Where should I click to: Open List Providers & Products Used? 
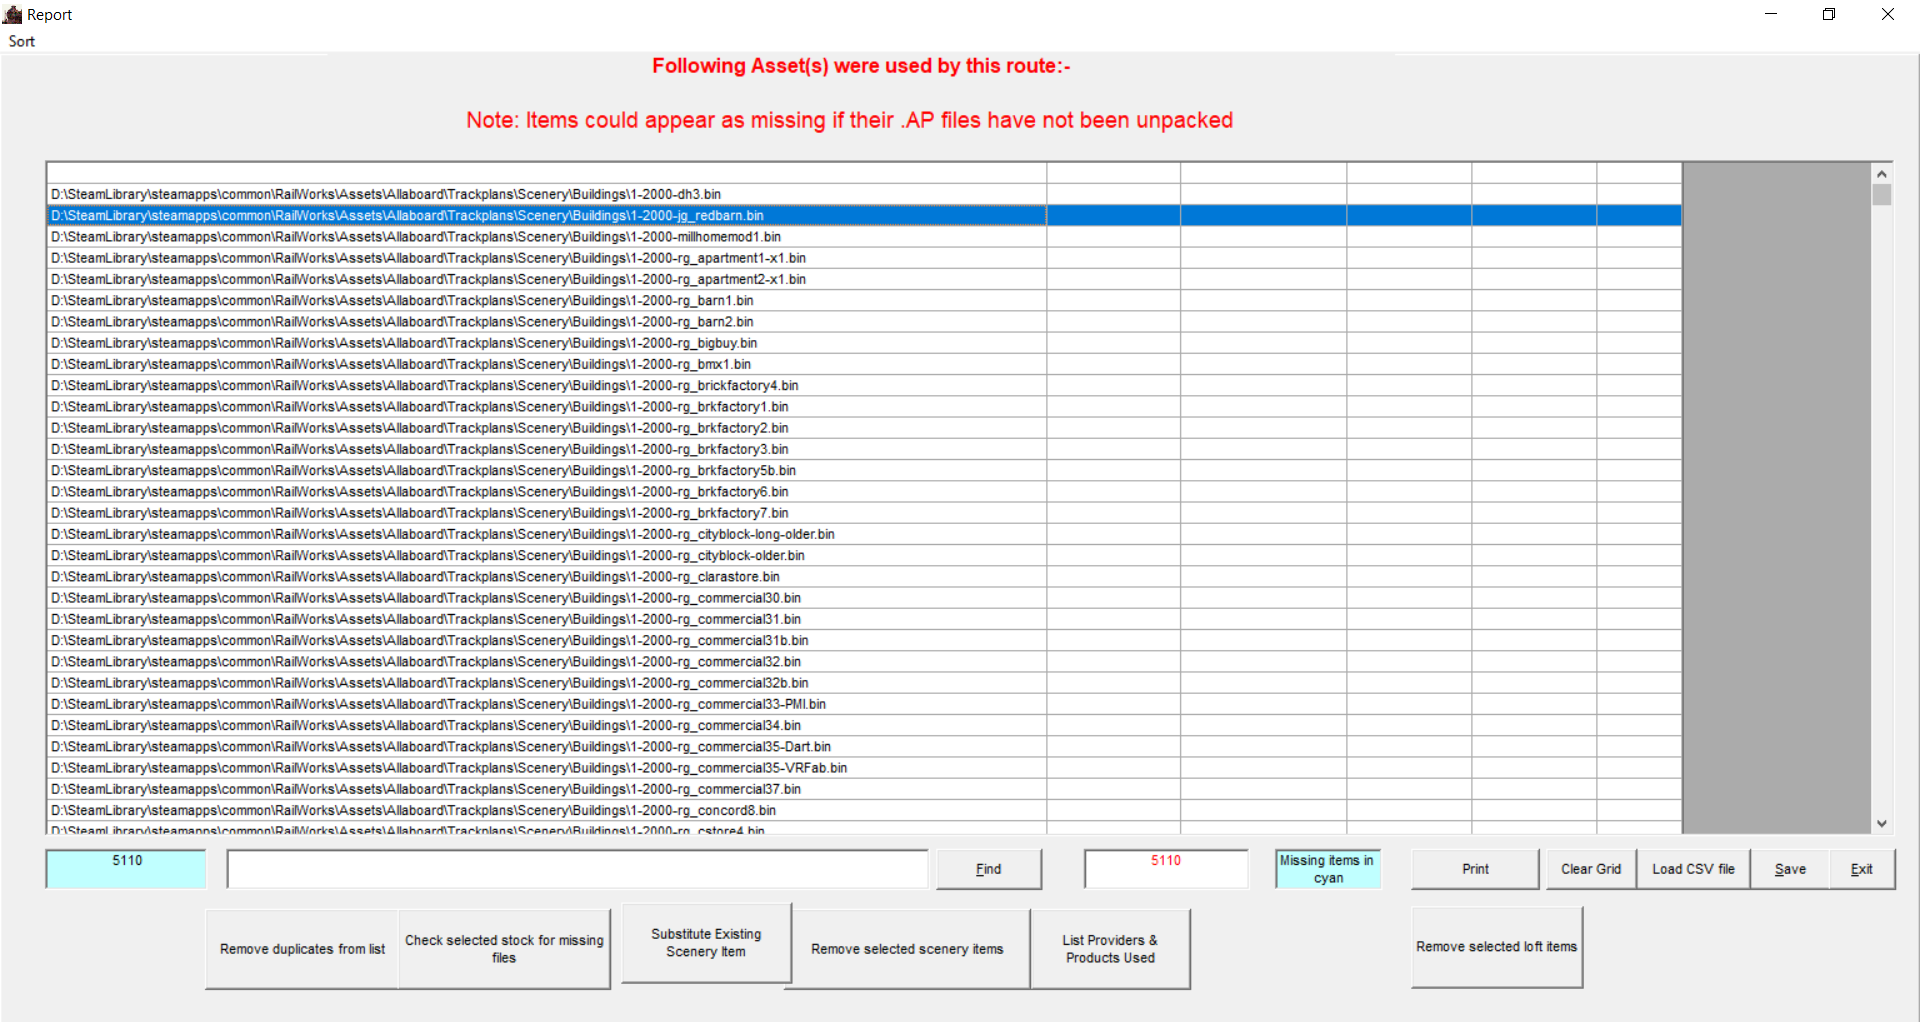coord(1110,949)
